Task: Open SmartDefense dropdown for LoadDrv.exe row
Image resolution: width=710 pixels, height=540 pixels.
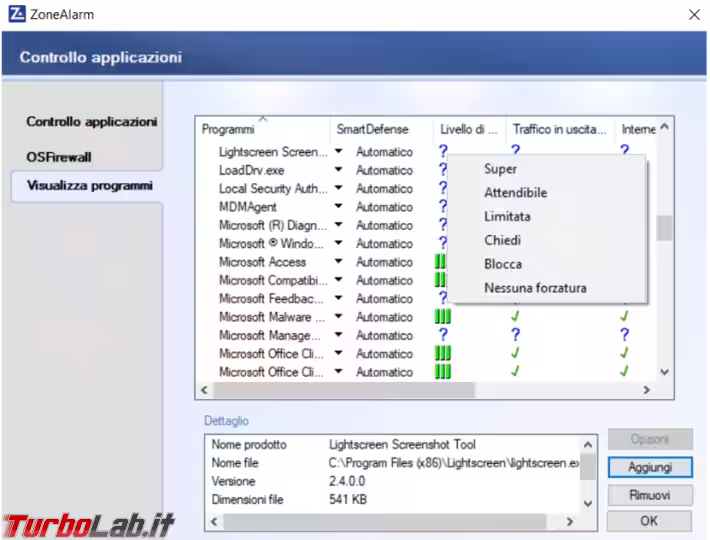Action: coord(338,170)
